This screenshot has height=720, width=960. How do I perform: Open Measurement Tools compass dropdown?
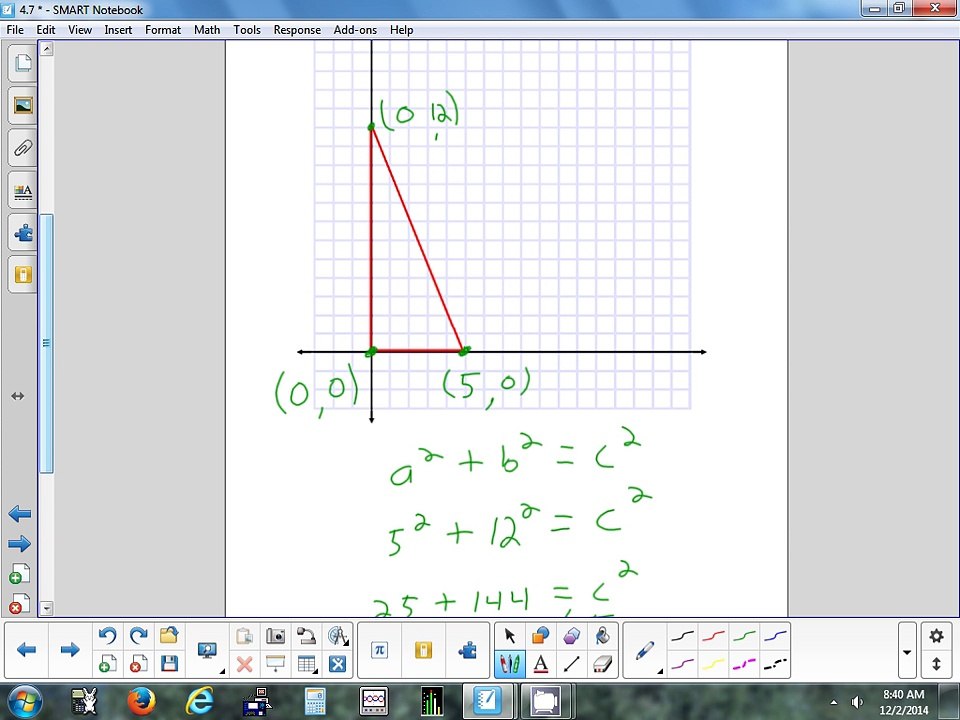click(338, 636)
